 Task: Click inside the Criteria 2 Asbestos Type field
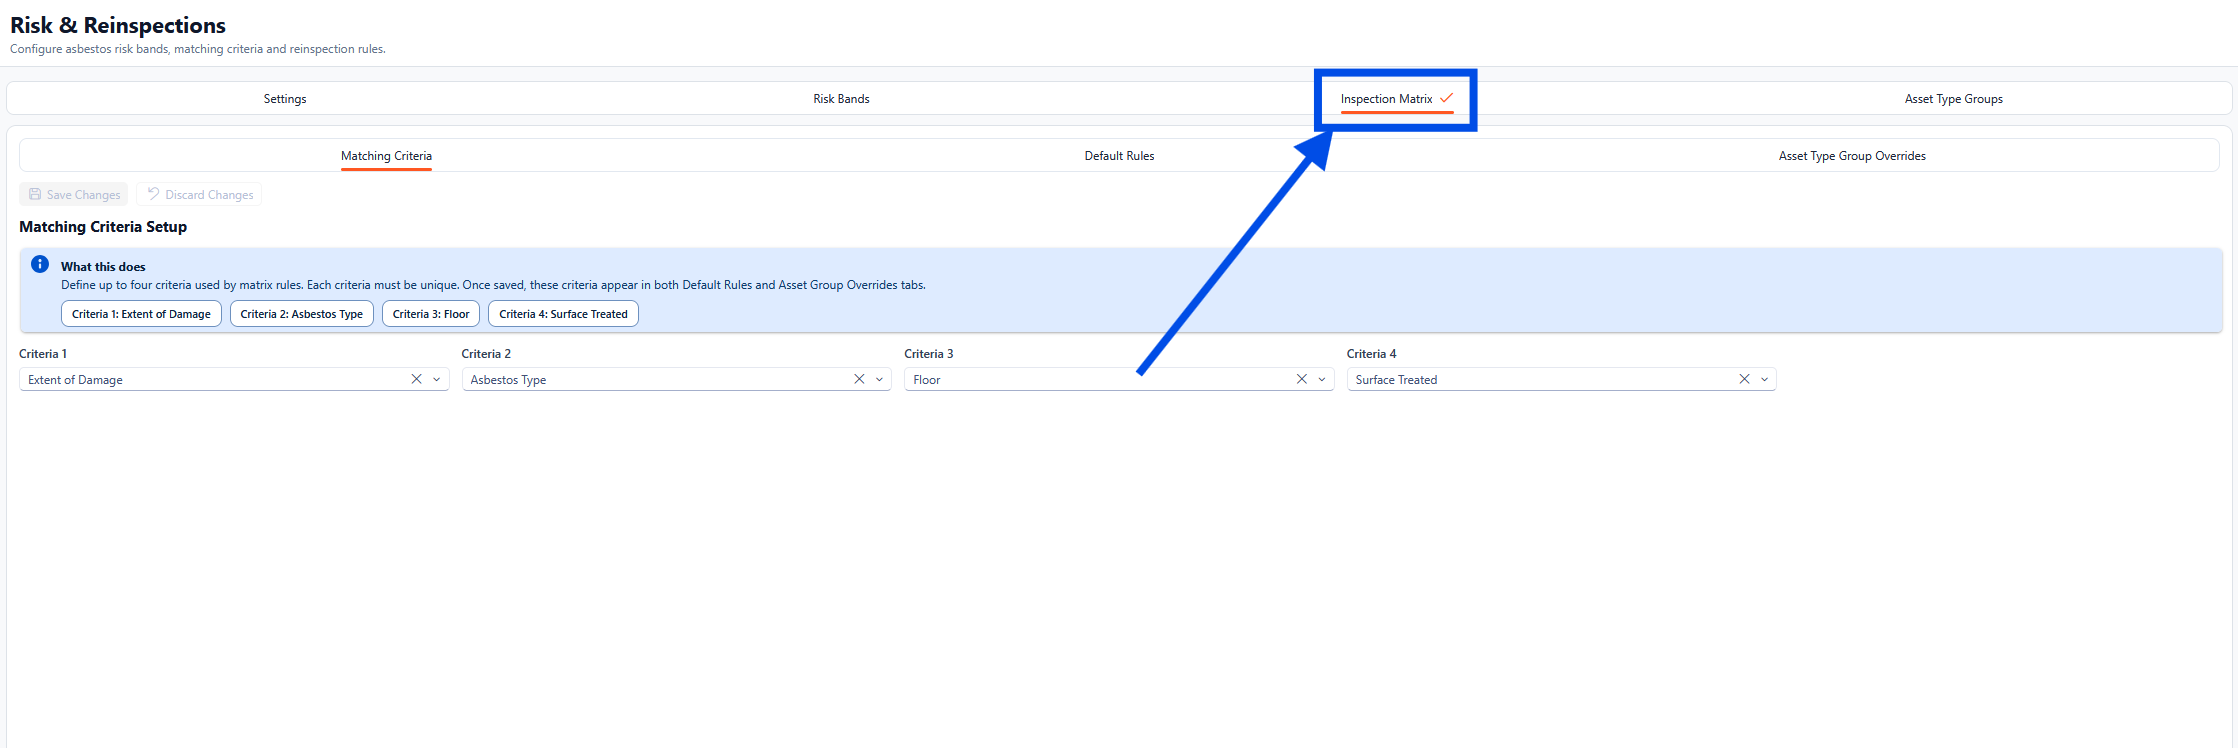click(x=650, y=380)
